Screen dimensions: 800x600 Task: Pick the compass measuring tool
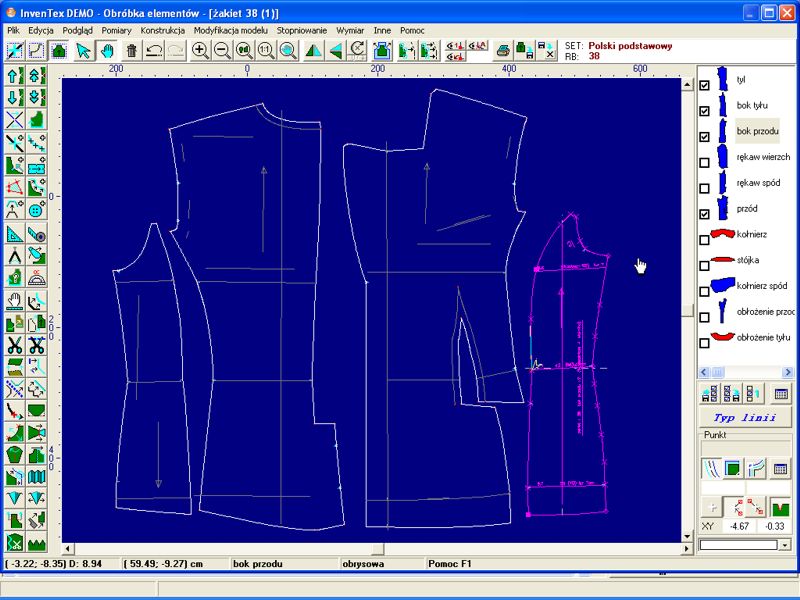point(15,255)
